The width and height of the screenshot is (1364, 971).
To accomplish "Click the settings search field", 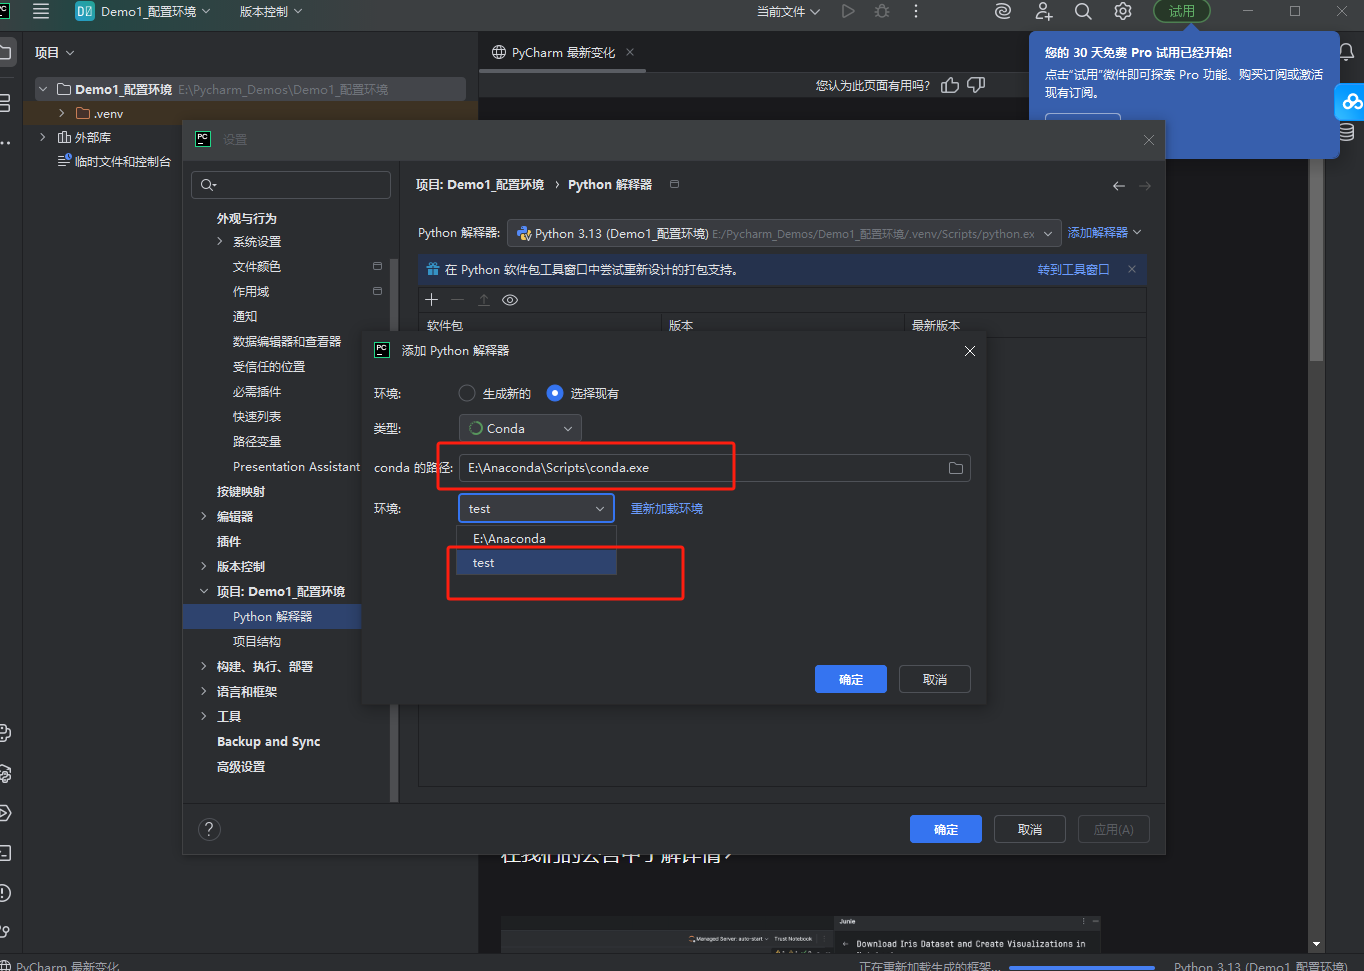I will click(291, 184).
